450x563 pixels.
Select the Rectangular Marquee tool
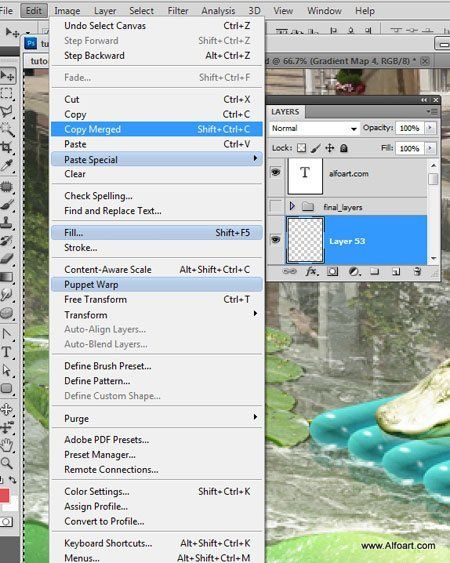[x=6, y=93]
